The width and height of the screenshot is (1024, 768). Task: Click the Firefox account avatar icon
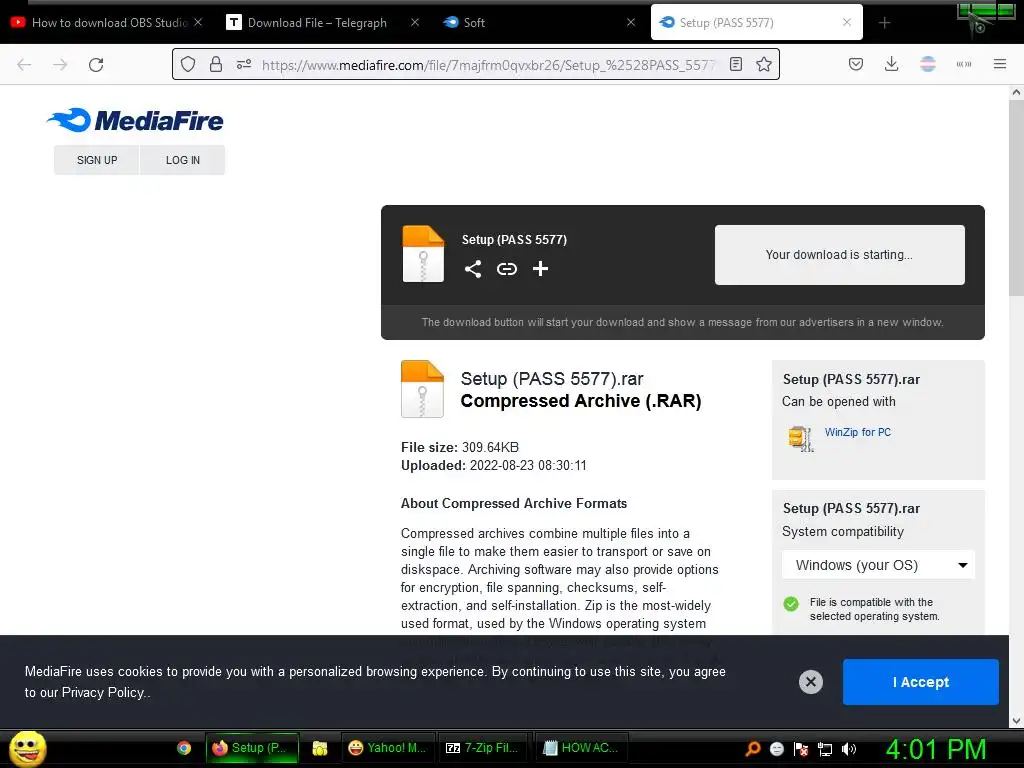point(927,64)
